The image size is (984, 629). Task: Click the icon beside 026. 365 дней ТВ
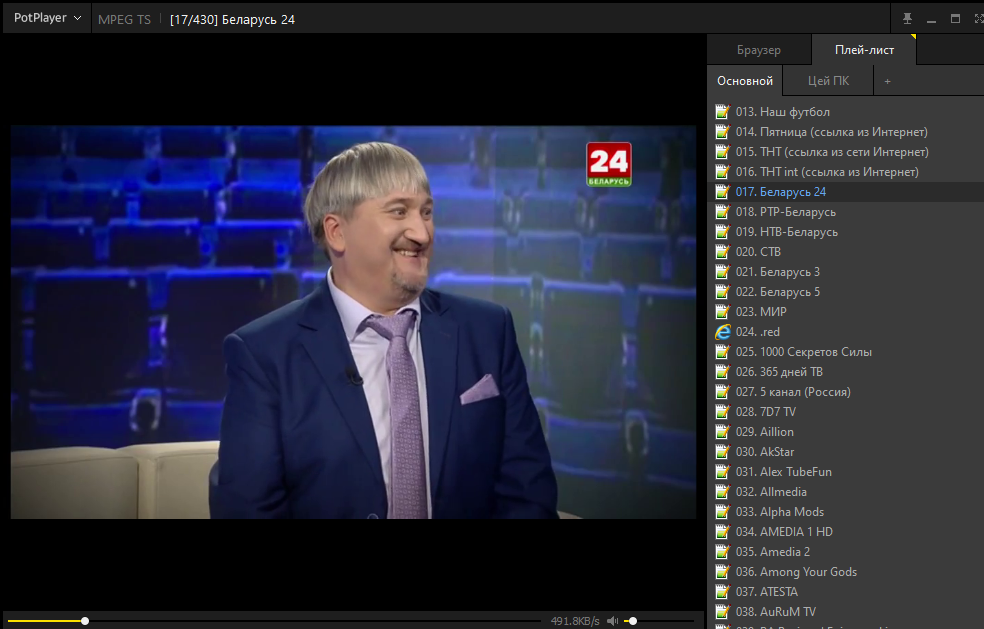pos(723,372)
